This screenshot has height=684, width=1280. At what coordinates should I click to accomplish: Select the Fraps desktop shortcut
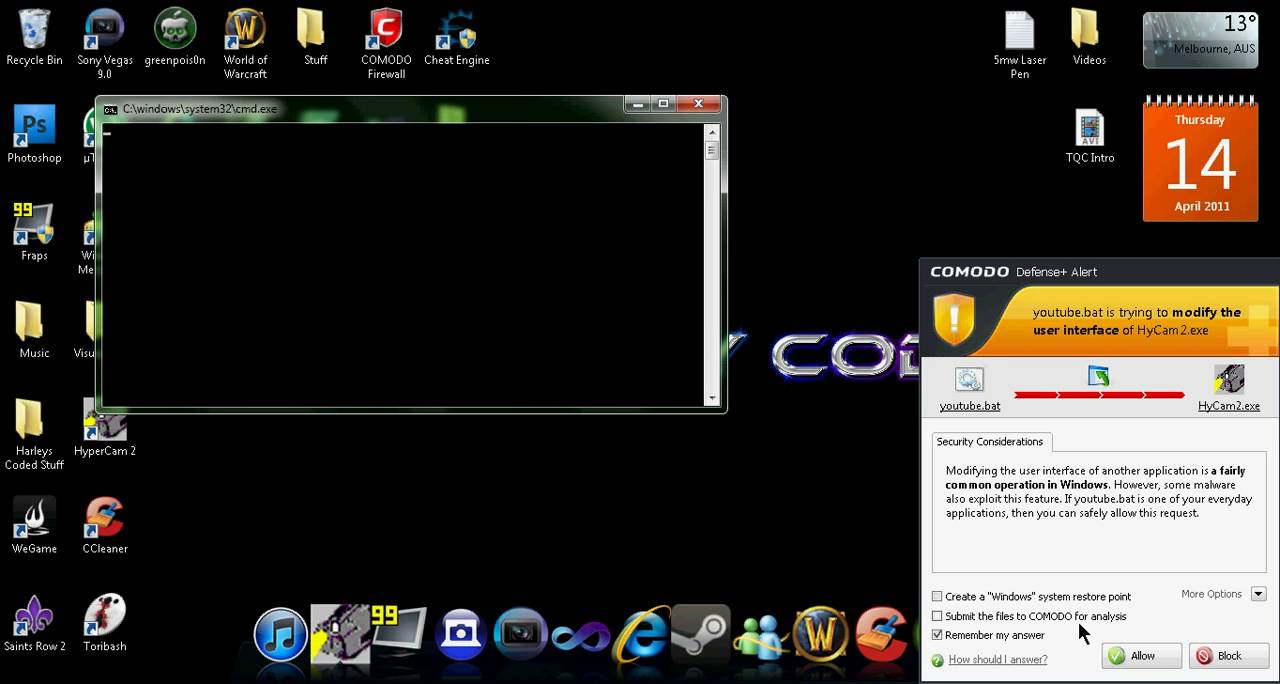pyautogui.click(x=34, y=232)
